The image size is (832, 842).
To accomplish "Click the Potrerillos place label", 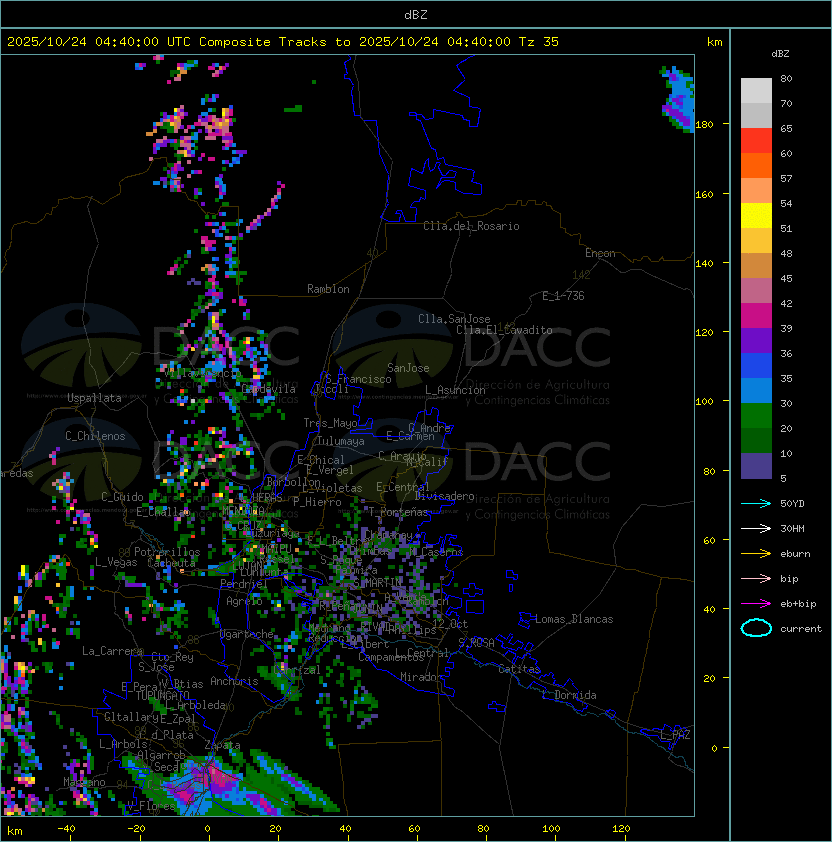I will pyautogui.click(x=167, y=552).
